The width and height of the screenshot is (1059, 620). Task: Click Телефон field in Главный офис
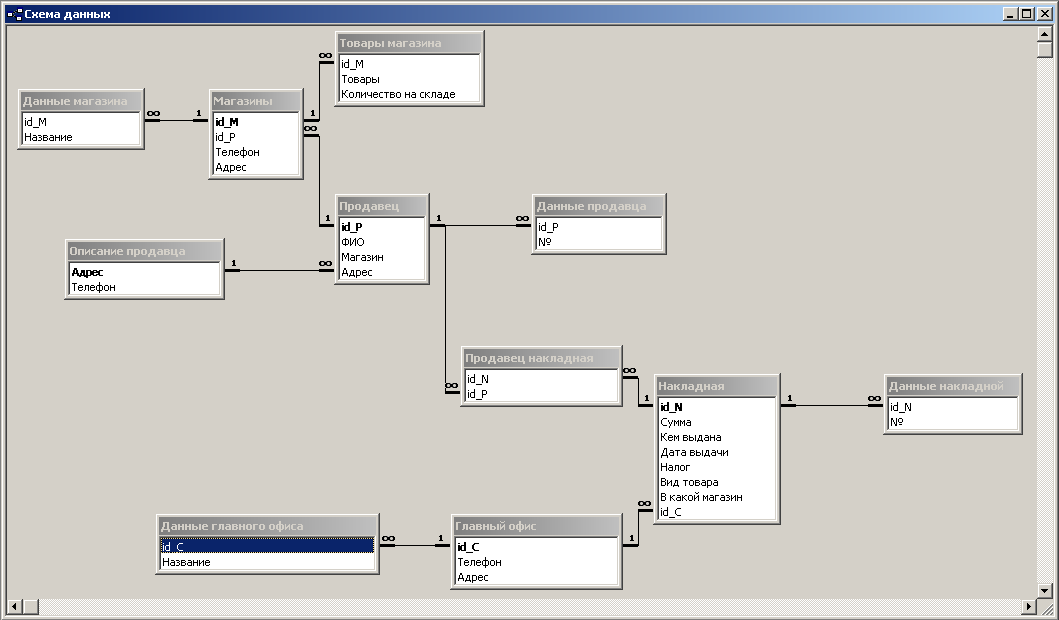tap(536, 562)
